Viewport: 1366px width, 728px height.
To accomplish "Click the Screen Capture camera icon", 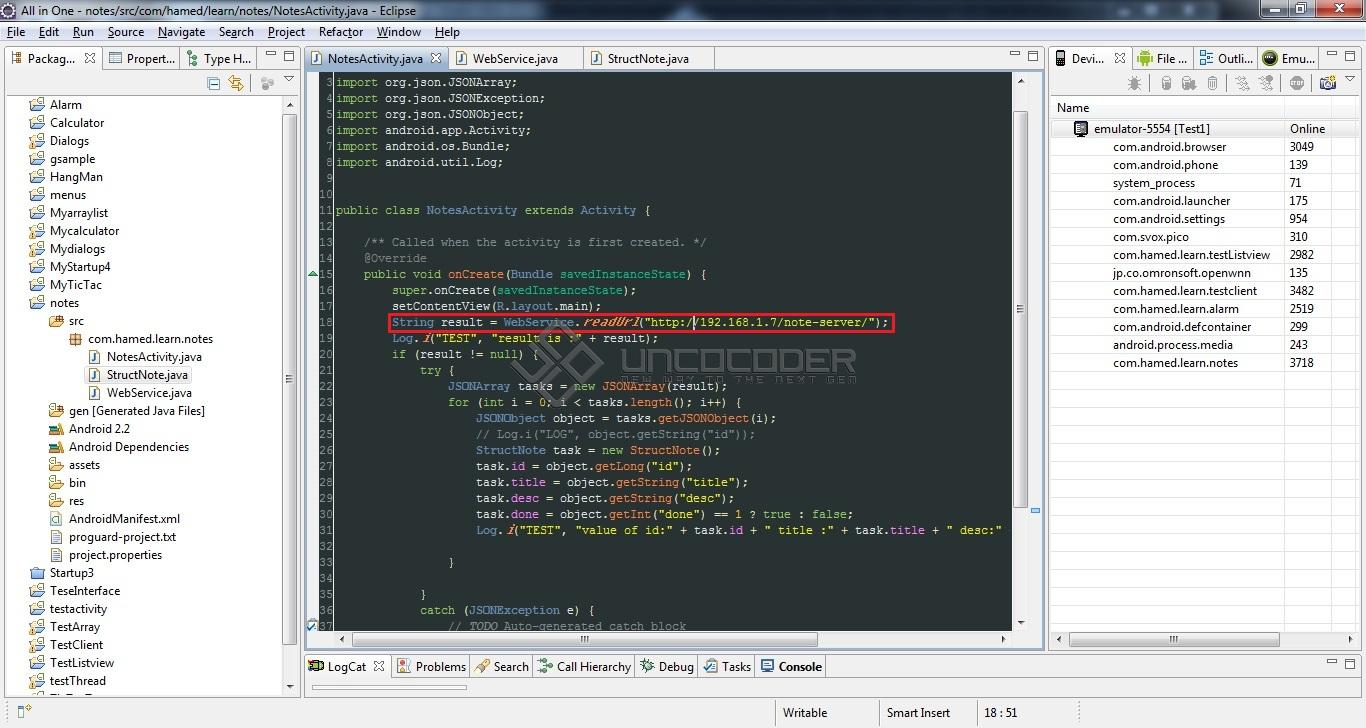I will coord(1328,84).
